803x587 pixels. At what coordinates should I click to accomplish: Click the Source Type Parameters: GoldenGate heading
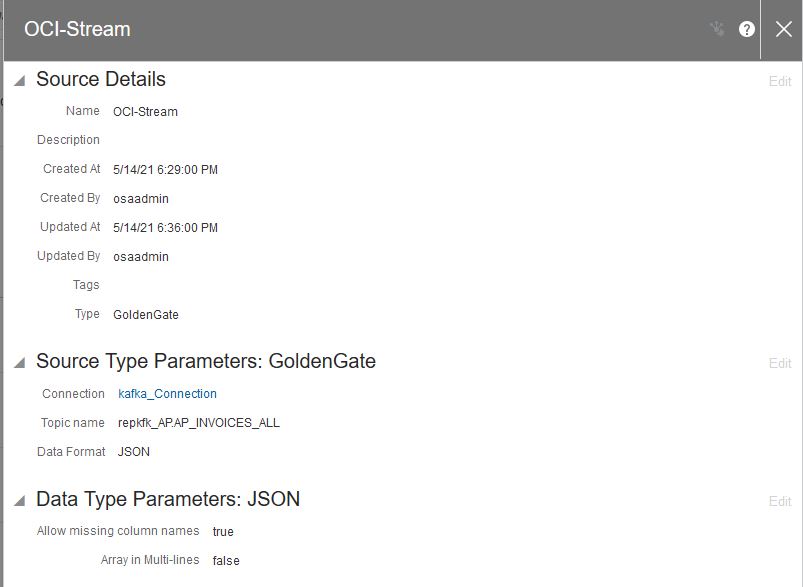pyautogui.click(x=206, y=361)
